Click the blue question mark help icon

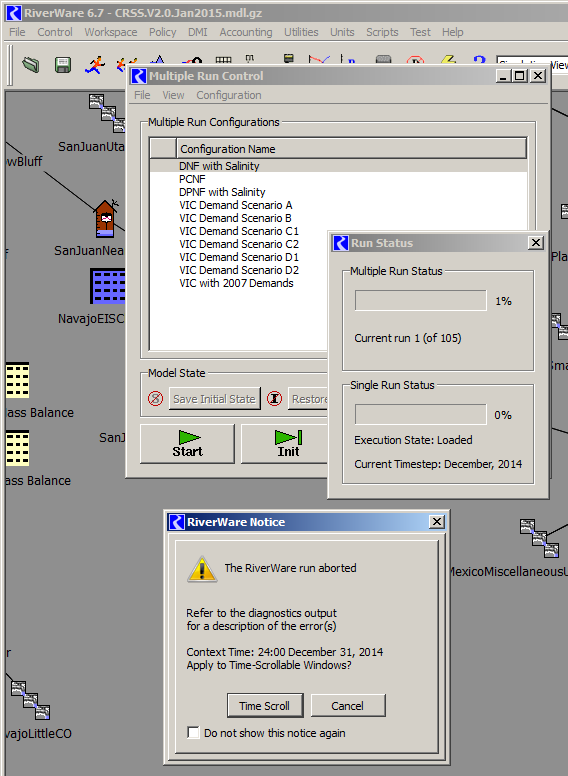click(479, 60)
